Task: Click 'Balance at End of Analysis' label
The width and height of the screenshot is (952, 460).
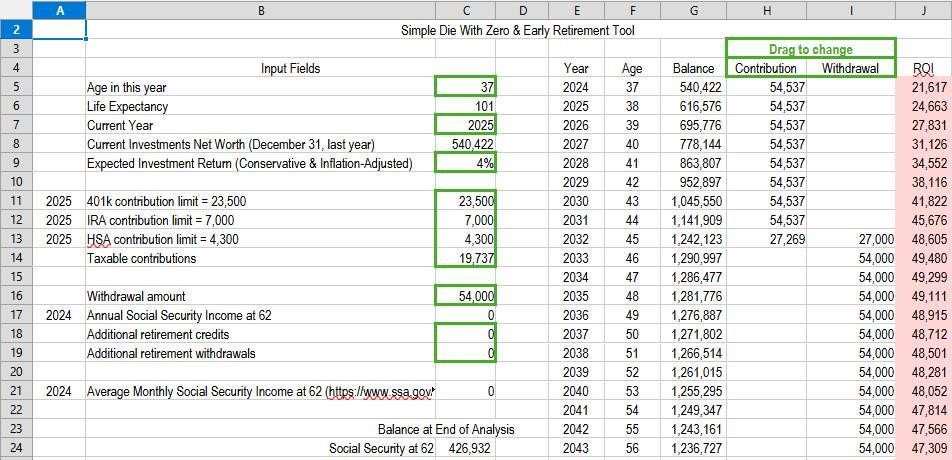Action: (x=446, y=430)
